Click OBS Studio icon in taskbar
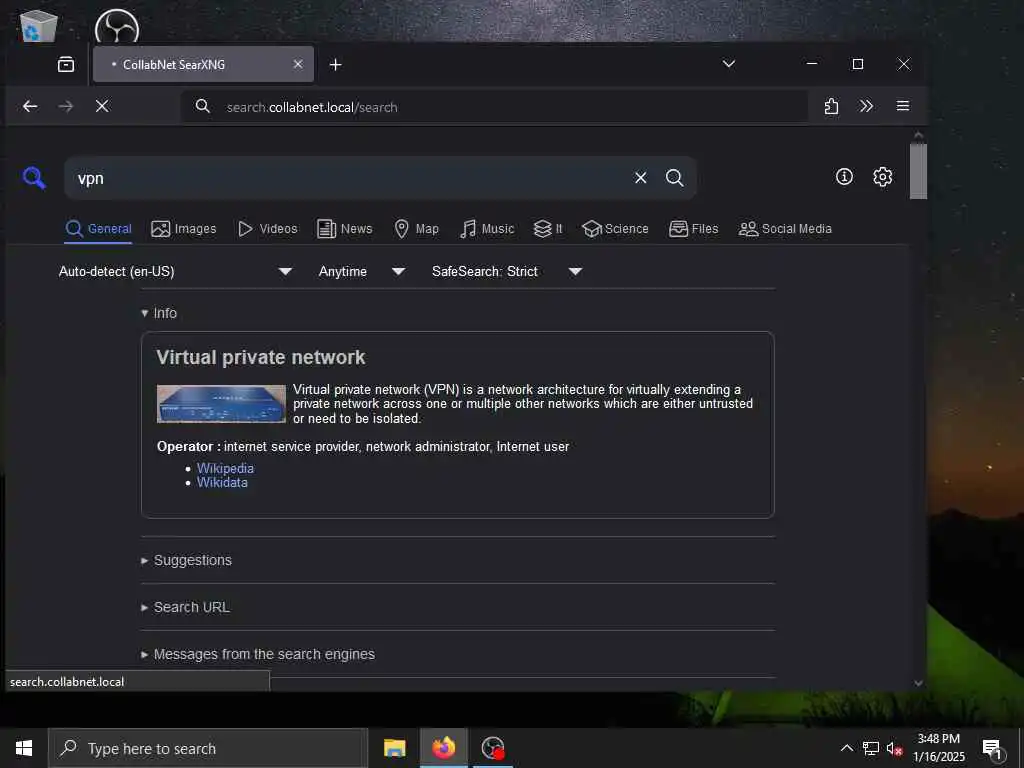 point(492,748)
